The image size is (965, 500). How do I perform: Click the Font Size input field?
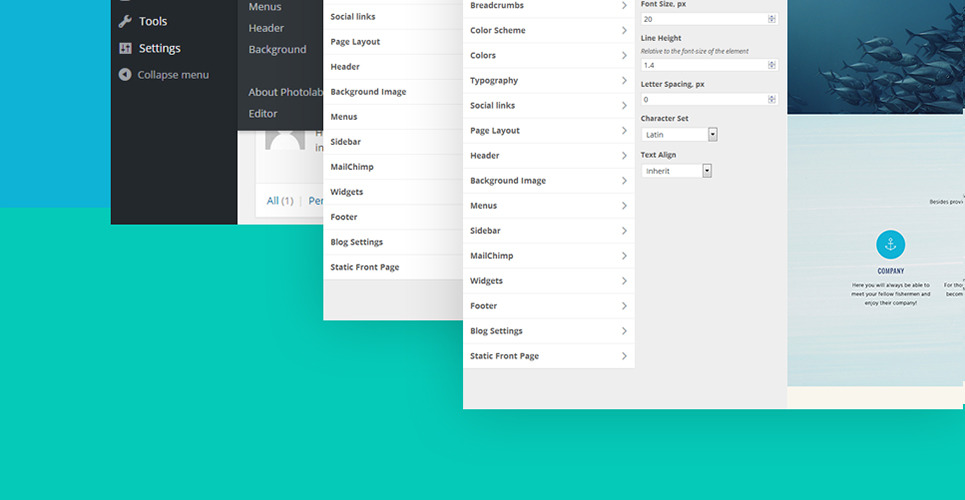tap(702, 19)
